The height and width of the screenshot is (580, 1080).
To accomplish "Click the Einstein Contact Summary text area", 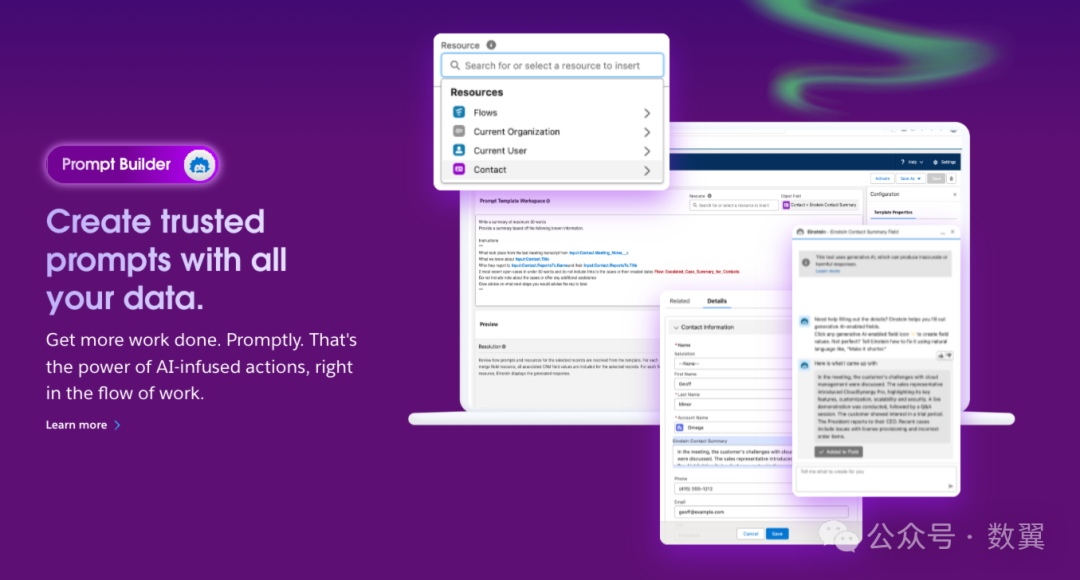I will coord(733,455).
